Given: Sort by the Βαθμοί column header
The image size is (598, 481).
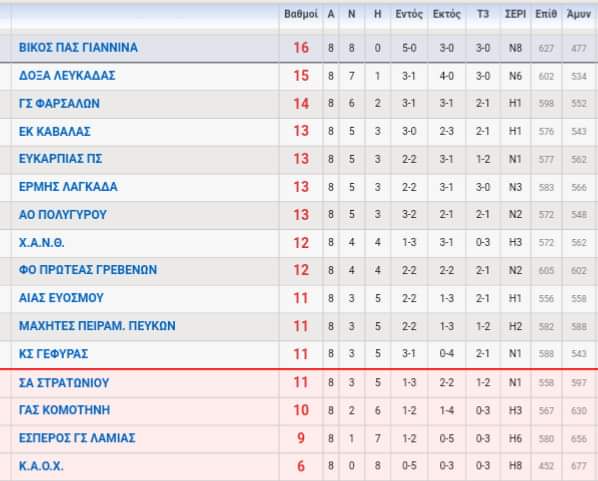Looking at the screenshot, I should coord(301,14).
